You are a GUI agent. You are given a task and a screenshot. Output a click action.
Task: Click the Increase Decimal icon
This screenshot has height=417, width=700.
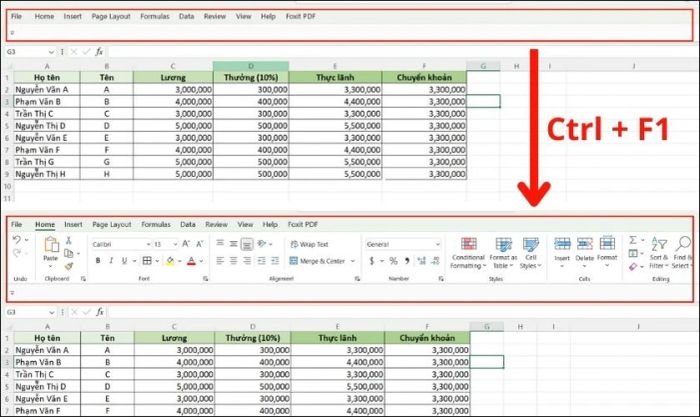pyautogui.click(x=421, y=261)
